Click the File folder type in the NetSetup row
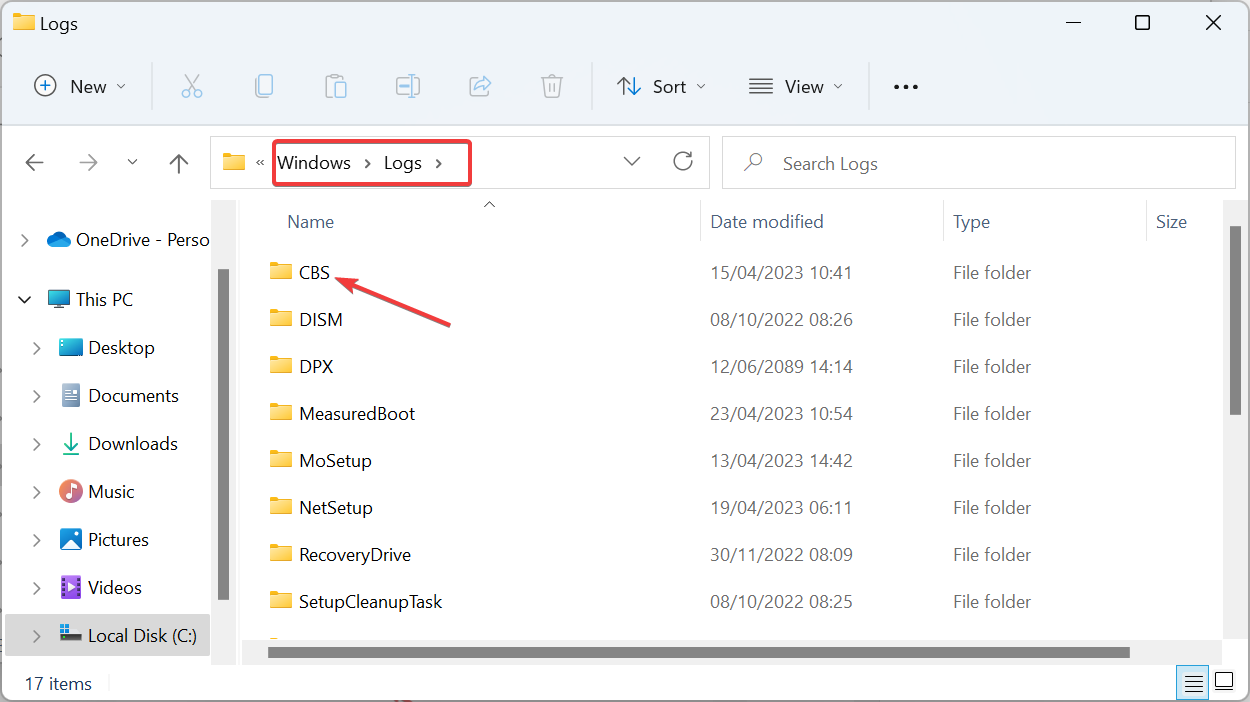 point(992,507)
